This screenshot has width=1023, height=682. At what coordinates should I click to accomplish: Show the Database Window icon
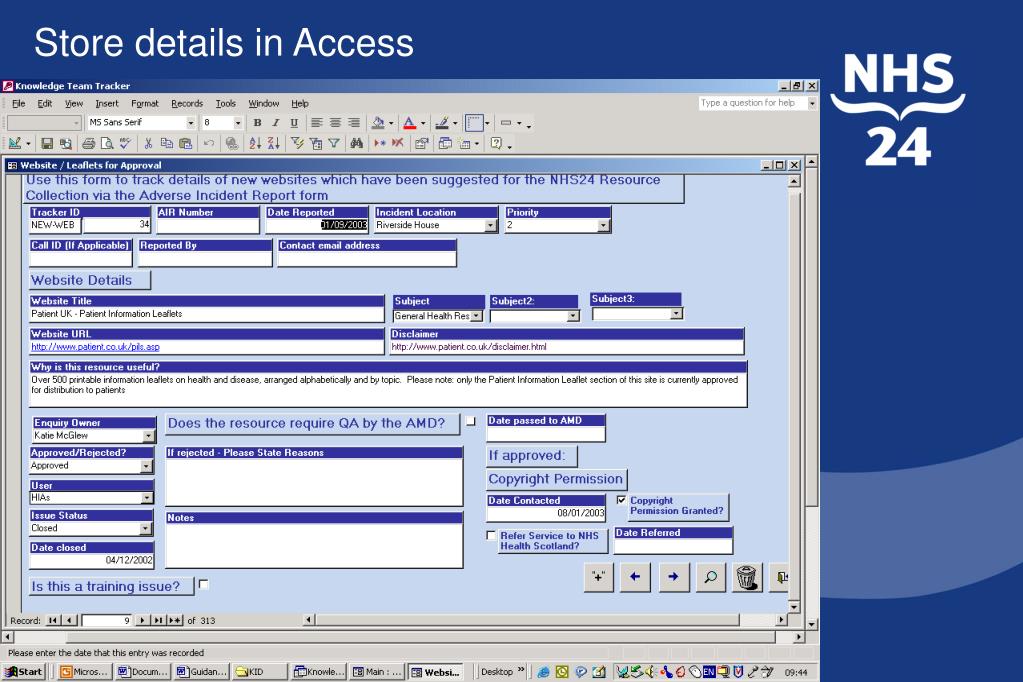(445, 144)
